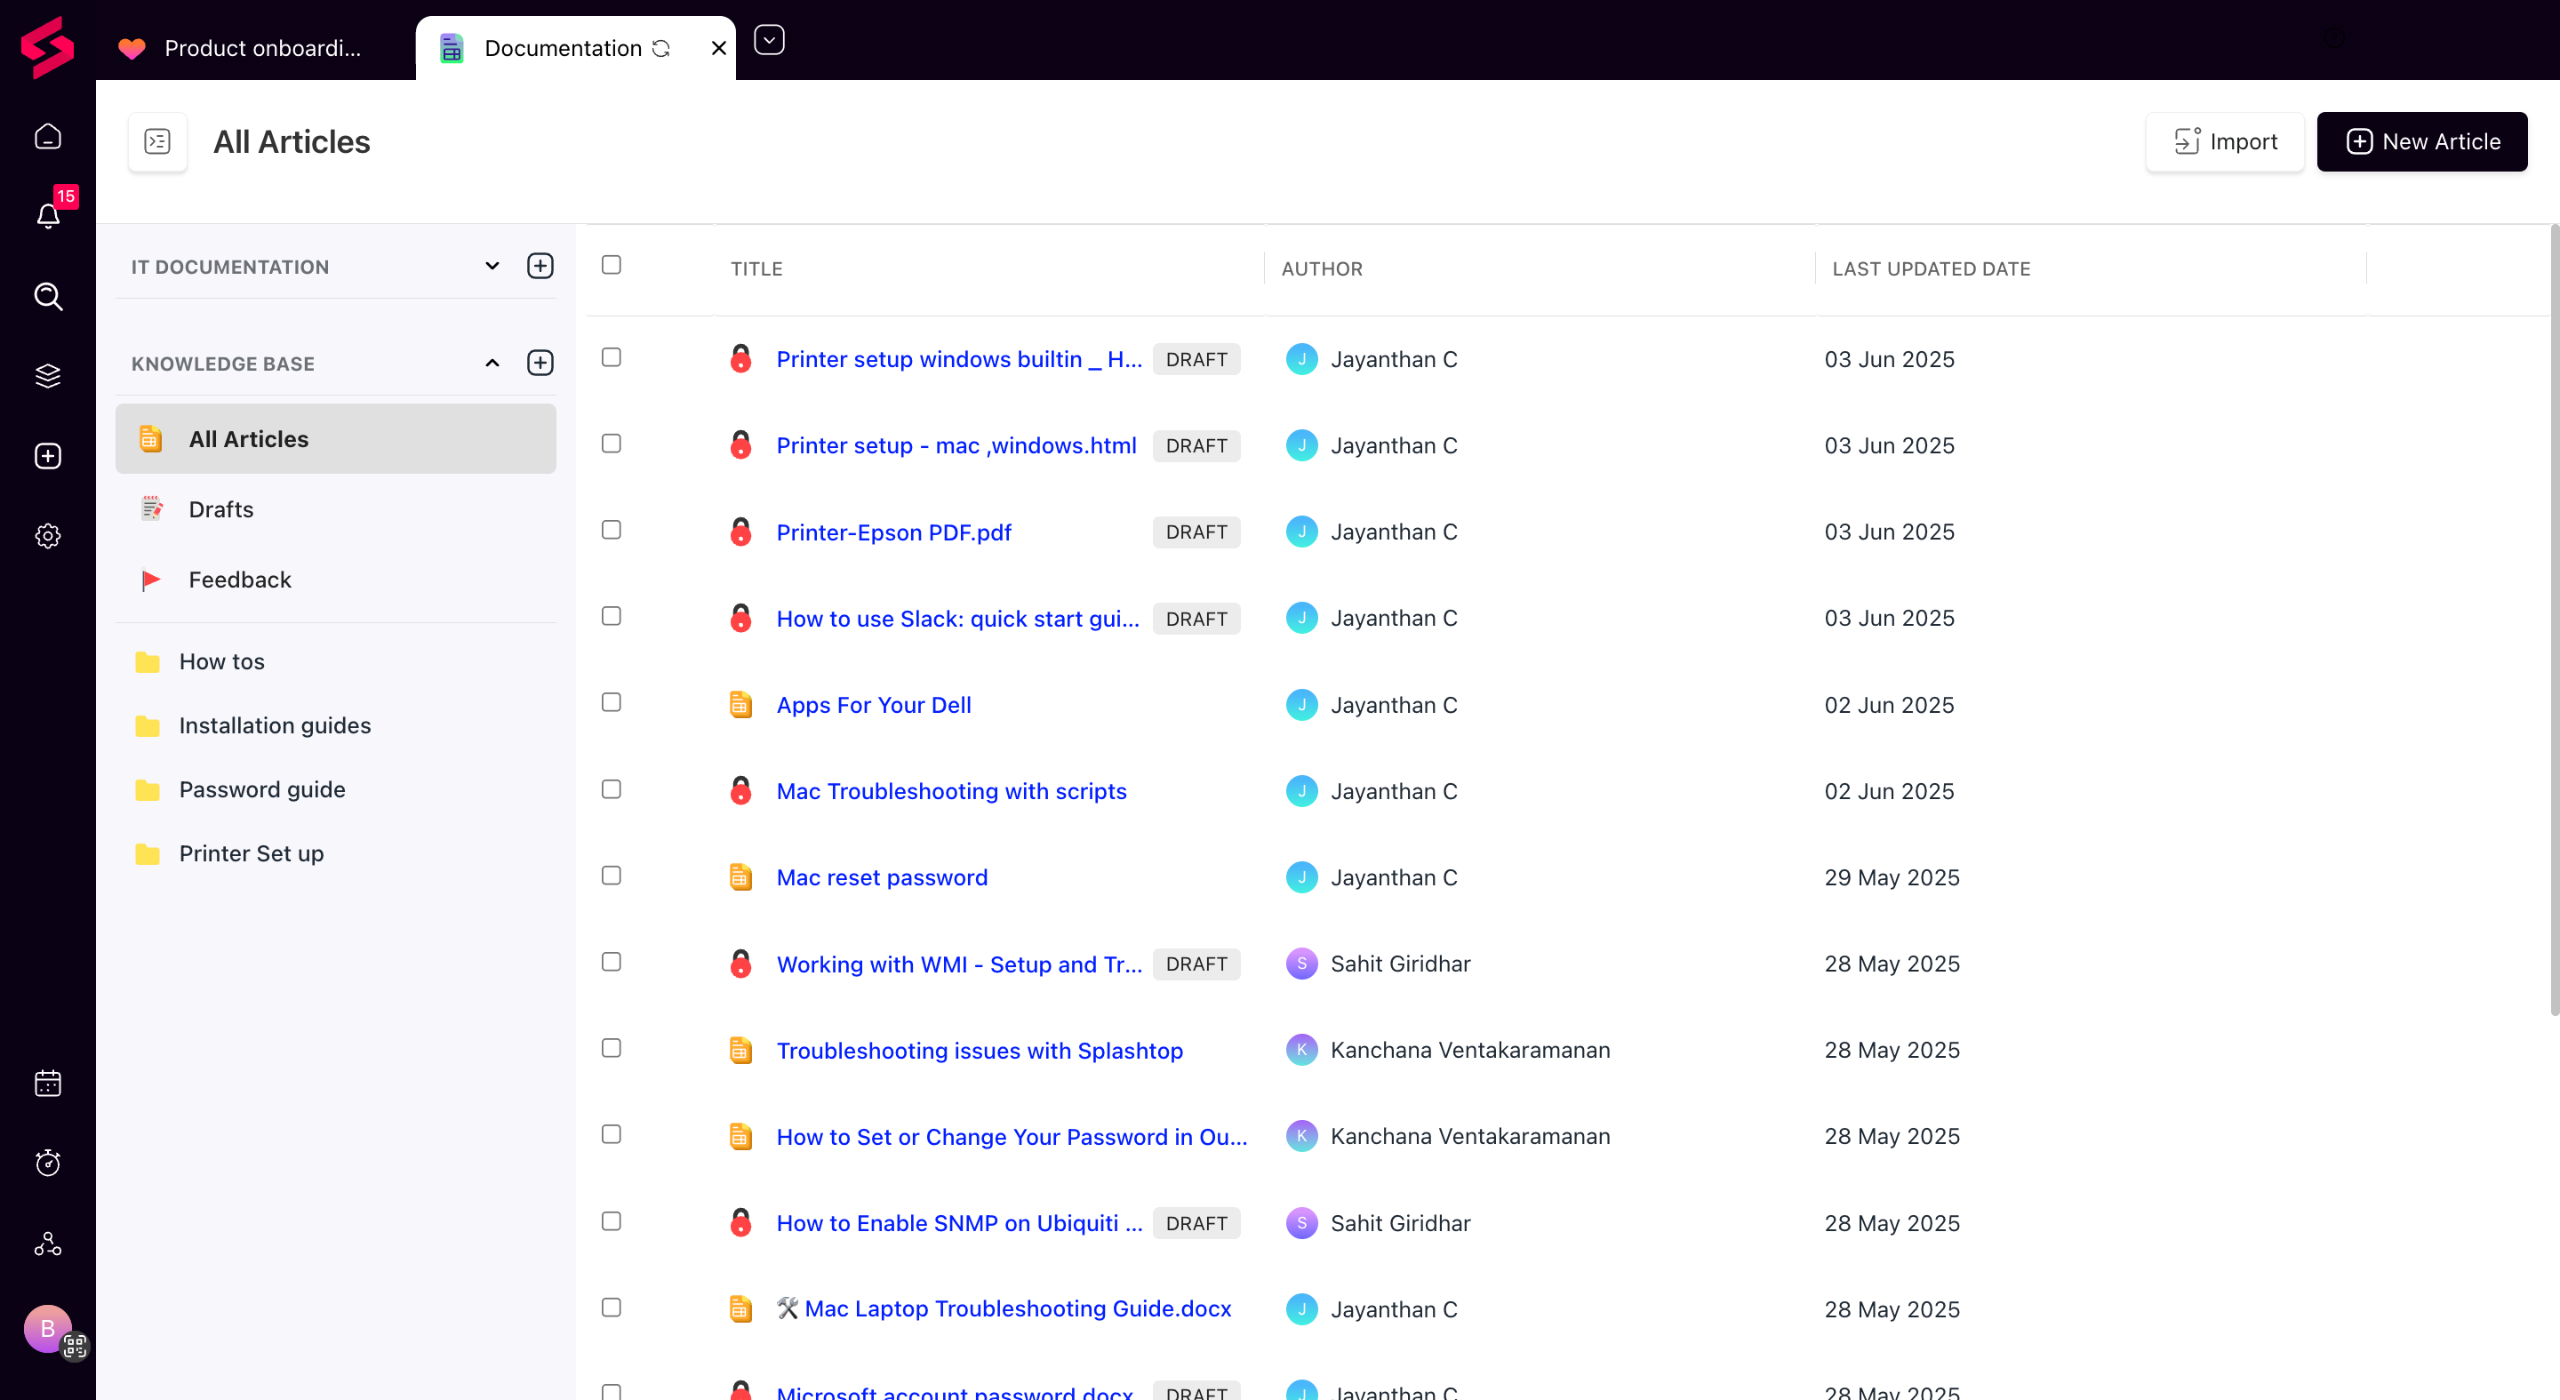2560x1400 pixels.
Task: Expand the IT Documentation section chevron
Action: pyautogui.click(x=492, y=266)
